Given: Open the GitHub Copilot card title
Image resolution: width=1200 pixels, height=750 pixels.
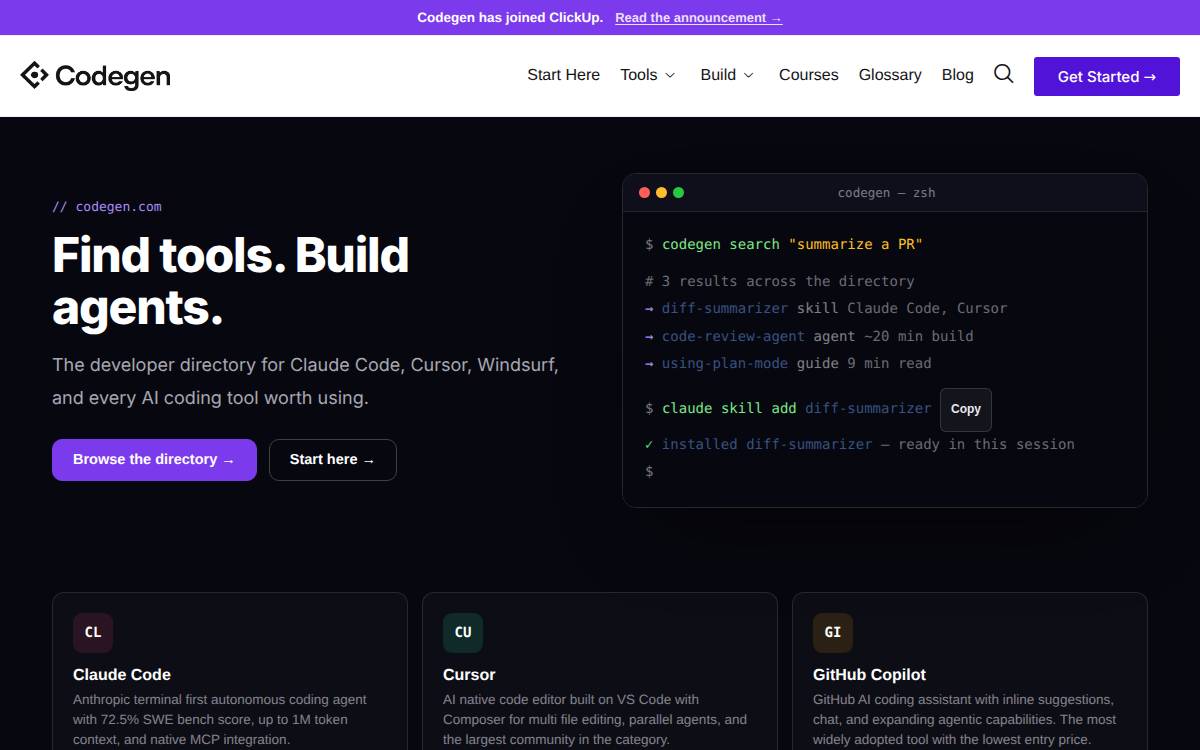Looking at the screenshot, I should tap(870, 674).
